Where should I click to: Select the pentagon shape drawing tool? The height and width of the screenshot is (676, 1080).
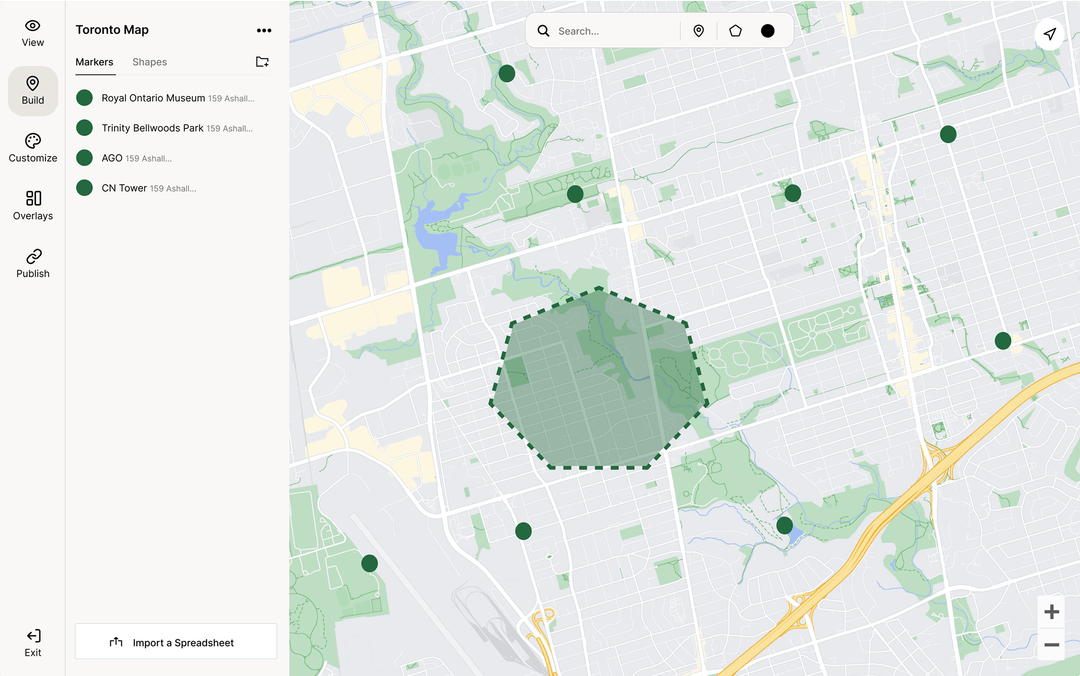735,31
